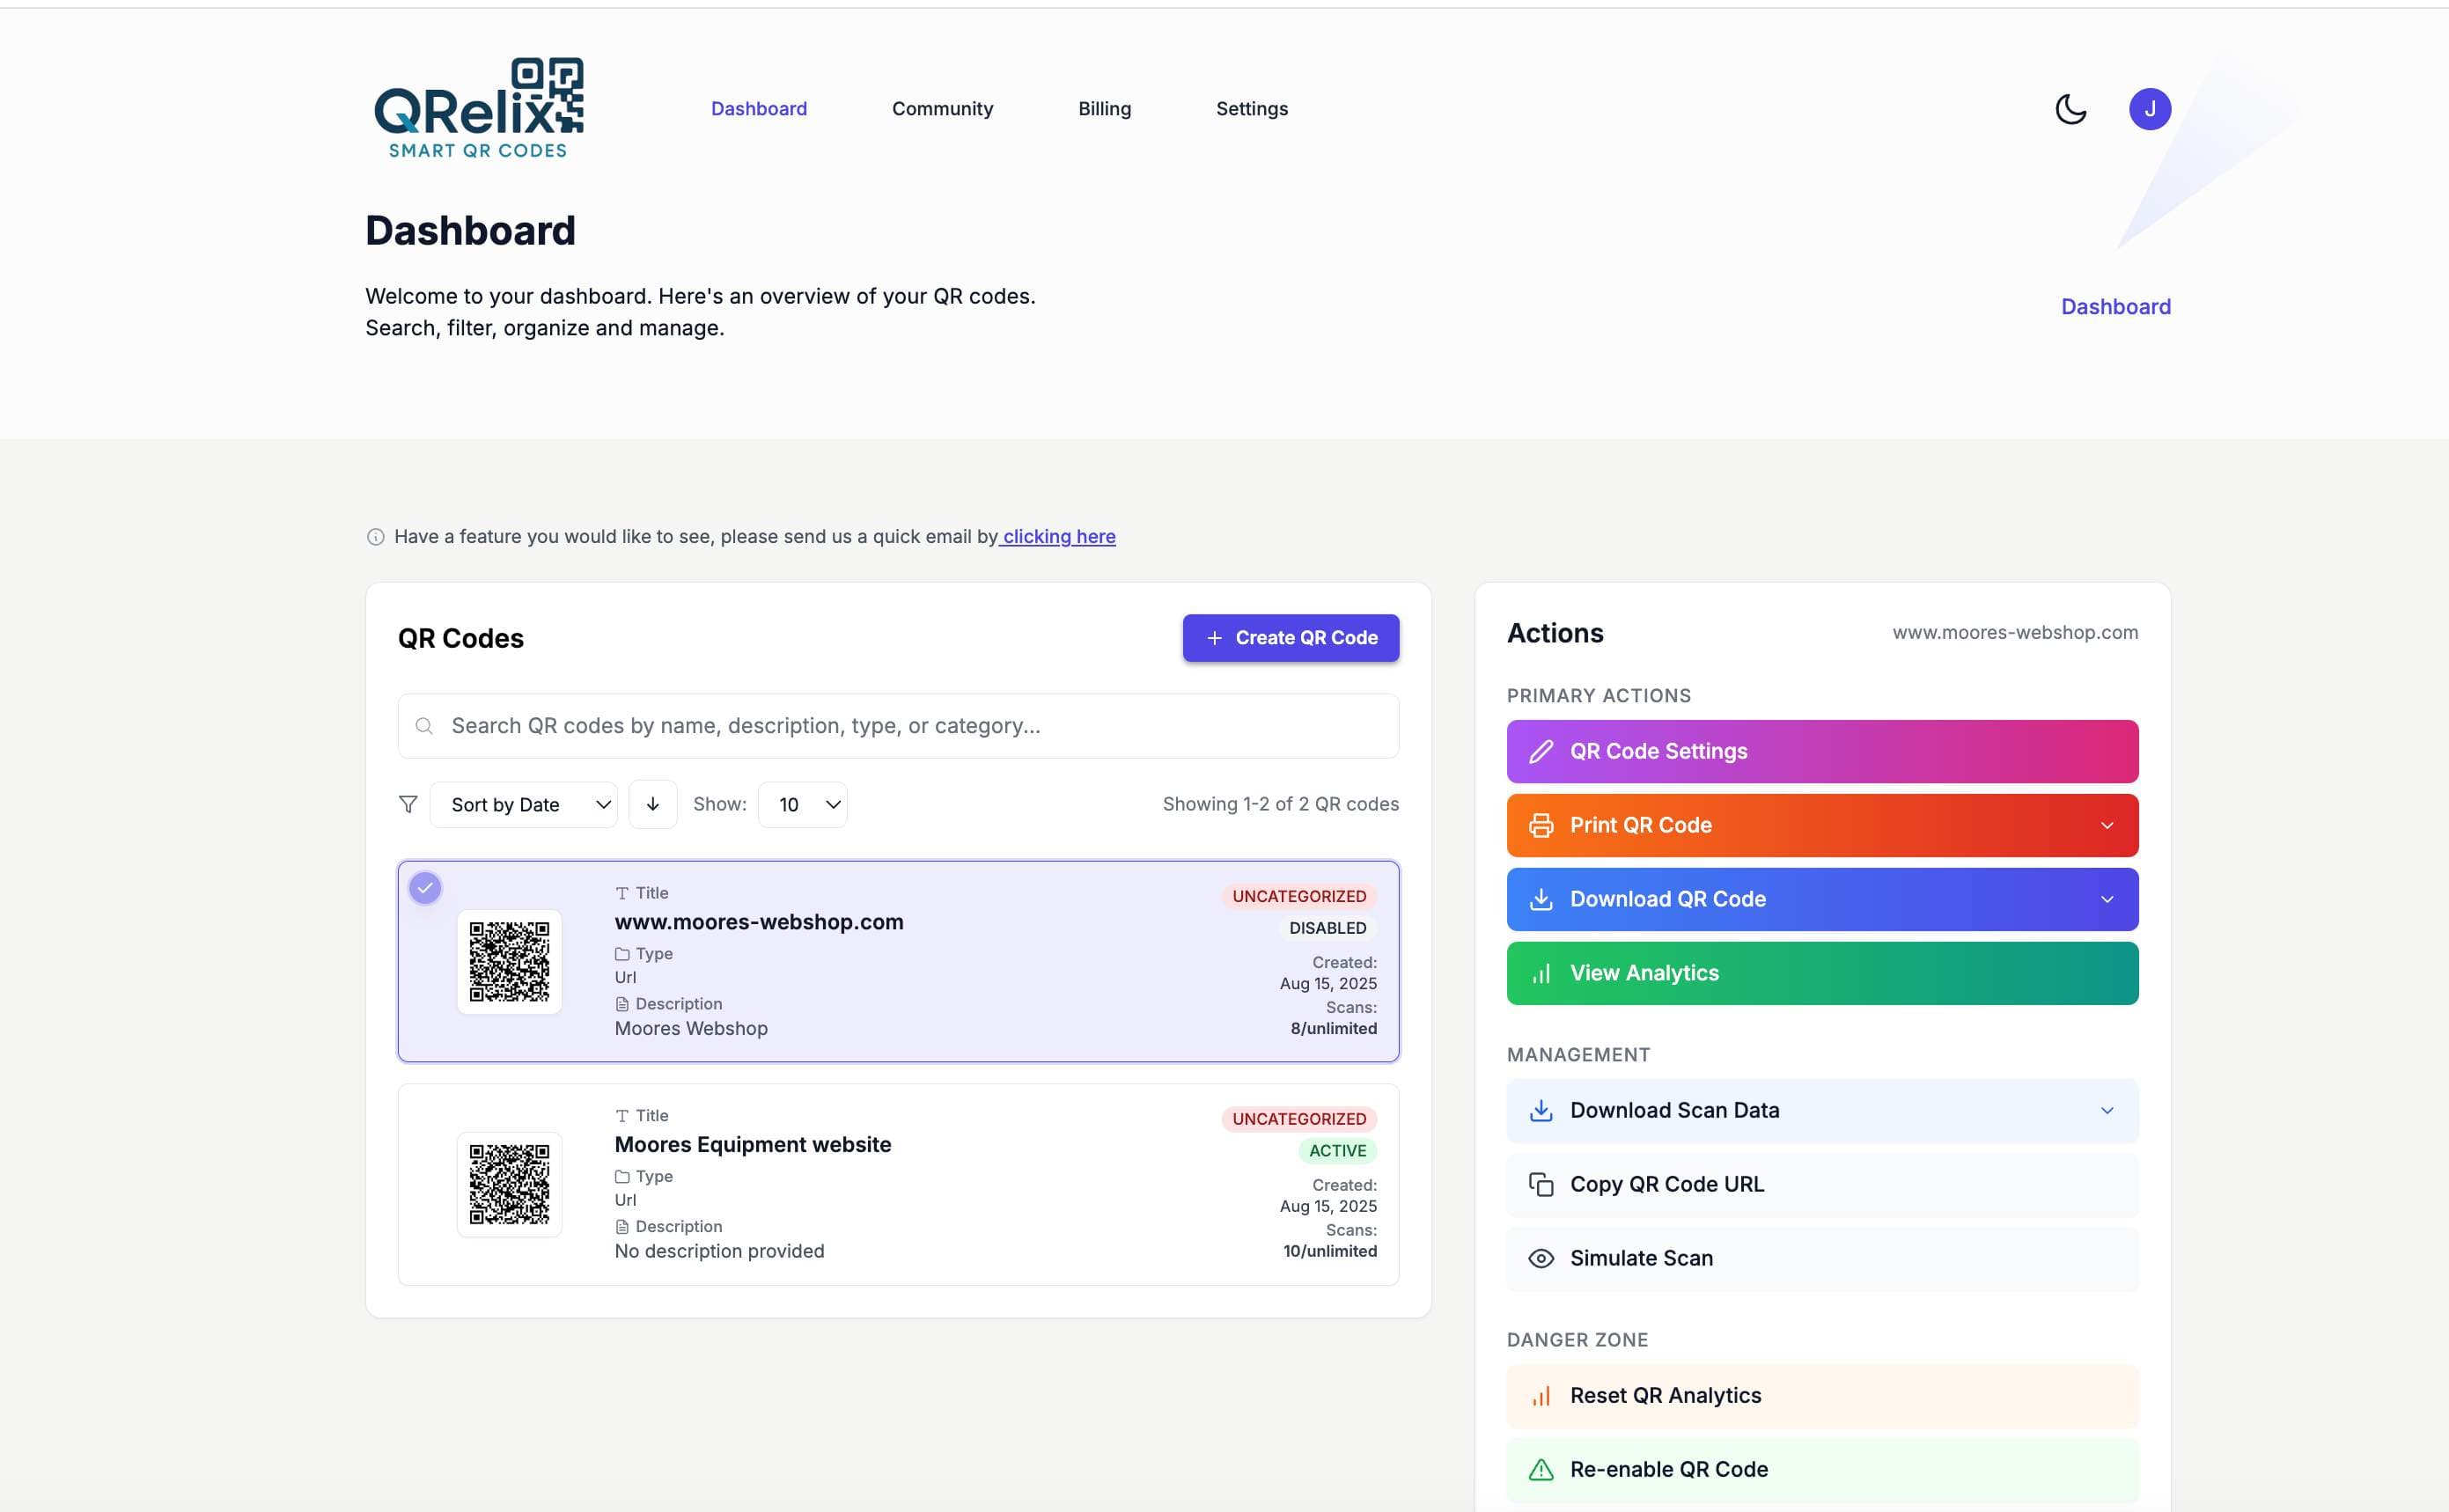Click the Simulate Scan eye icon

(1540, 1258)
